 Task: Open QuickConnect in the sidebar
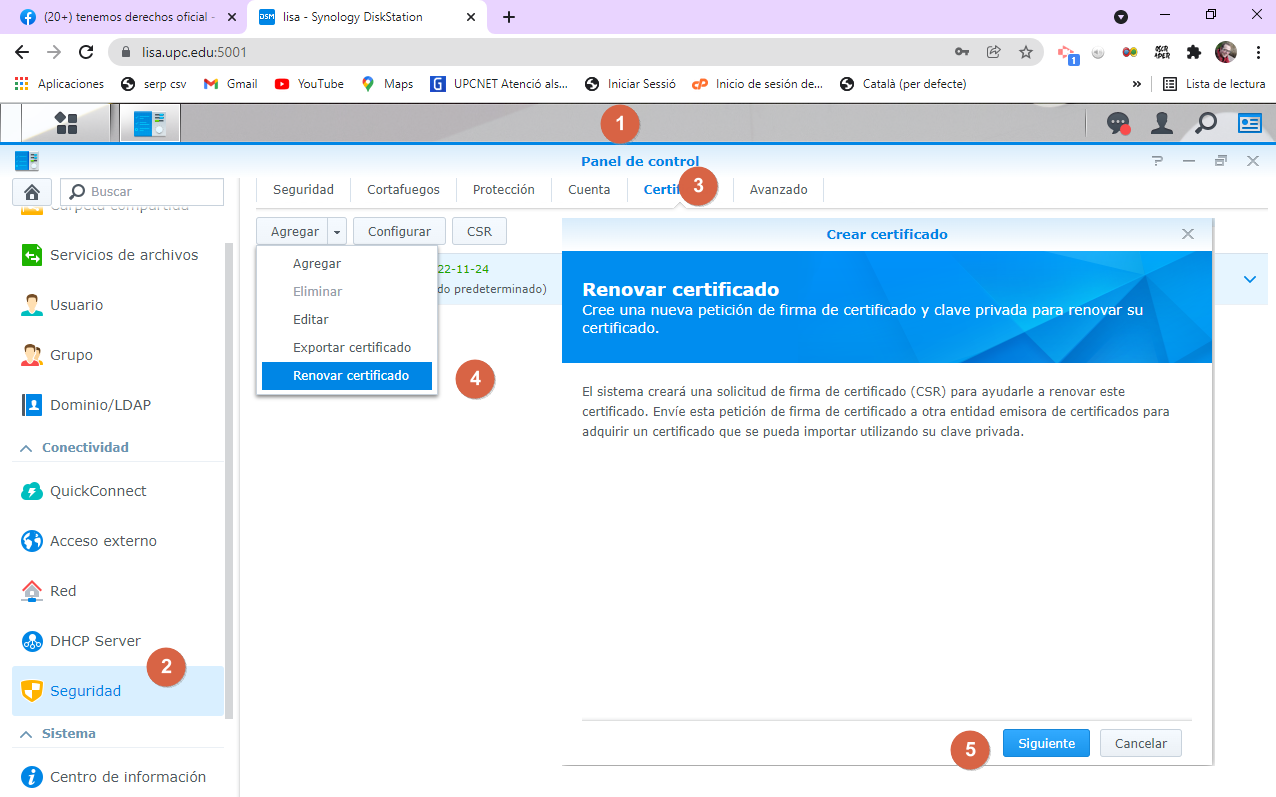(97, 491)
